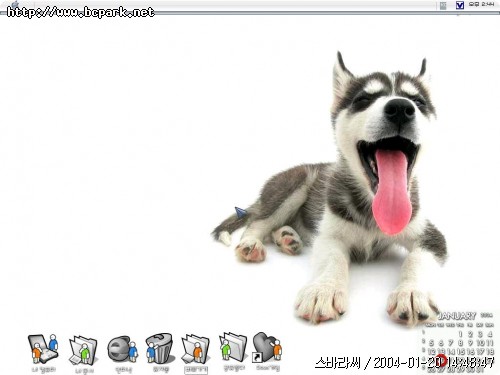Screen dimensions: 500x375
Task: Open the selected folder icon with orange figure
Action: (x=196, y=350)
